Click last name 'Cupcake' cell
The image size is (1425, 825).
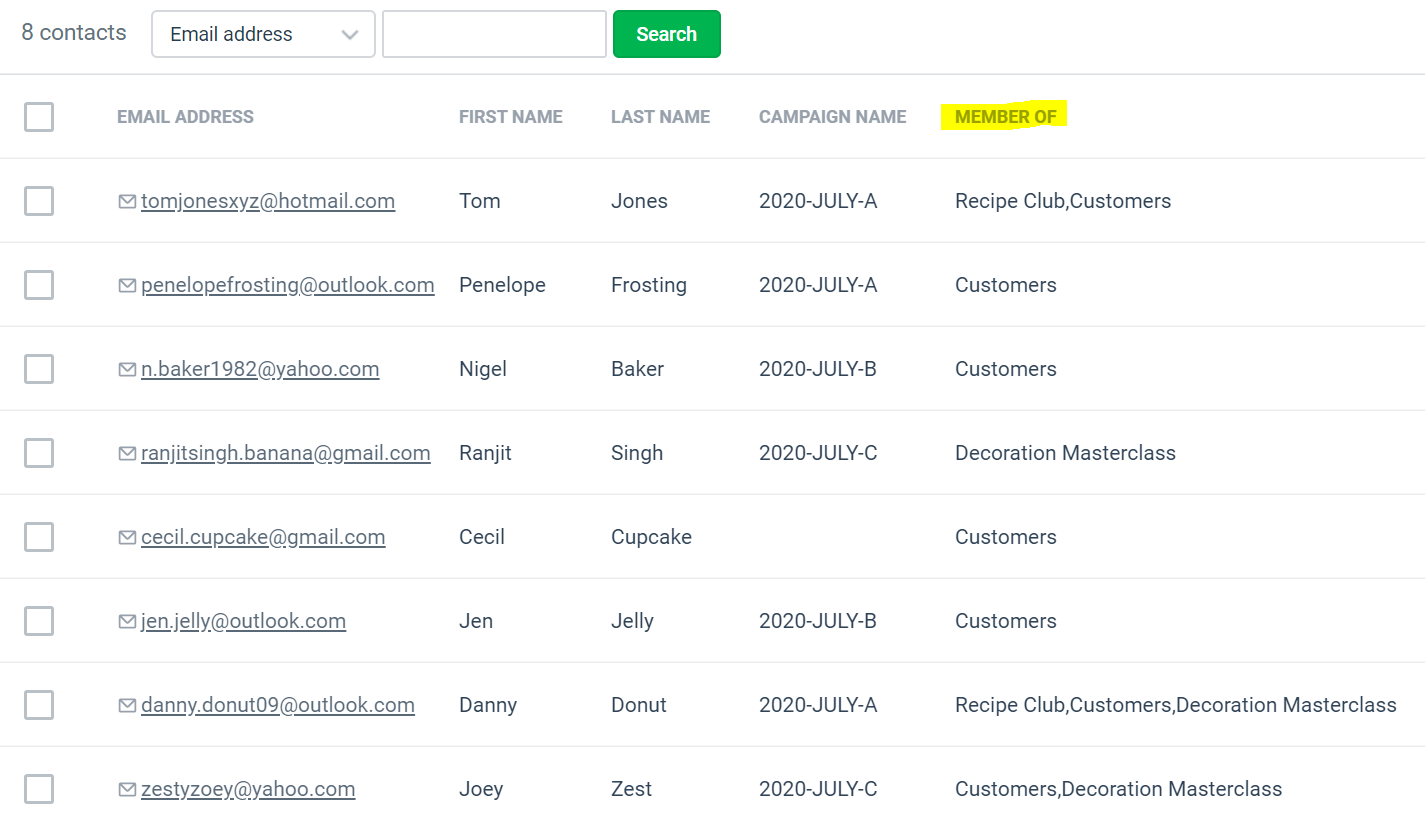(x=651, y=537)
